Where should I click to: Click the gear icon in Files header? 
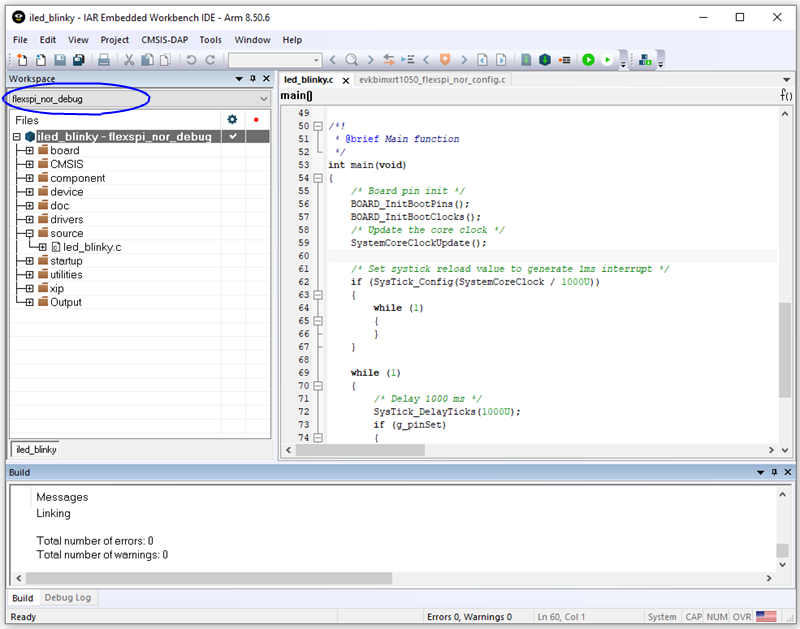click(232, 120)
